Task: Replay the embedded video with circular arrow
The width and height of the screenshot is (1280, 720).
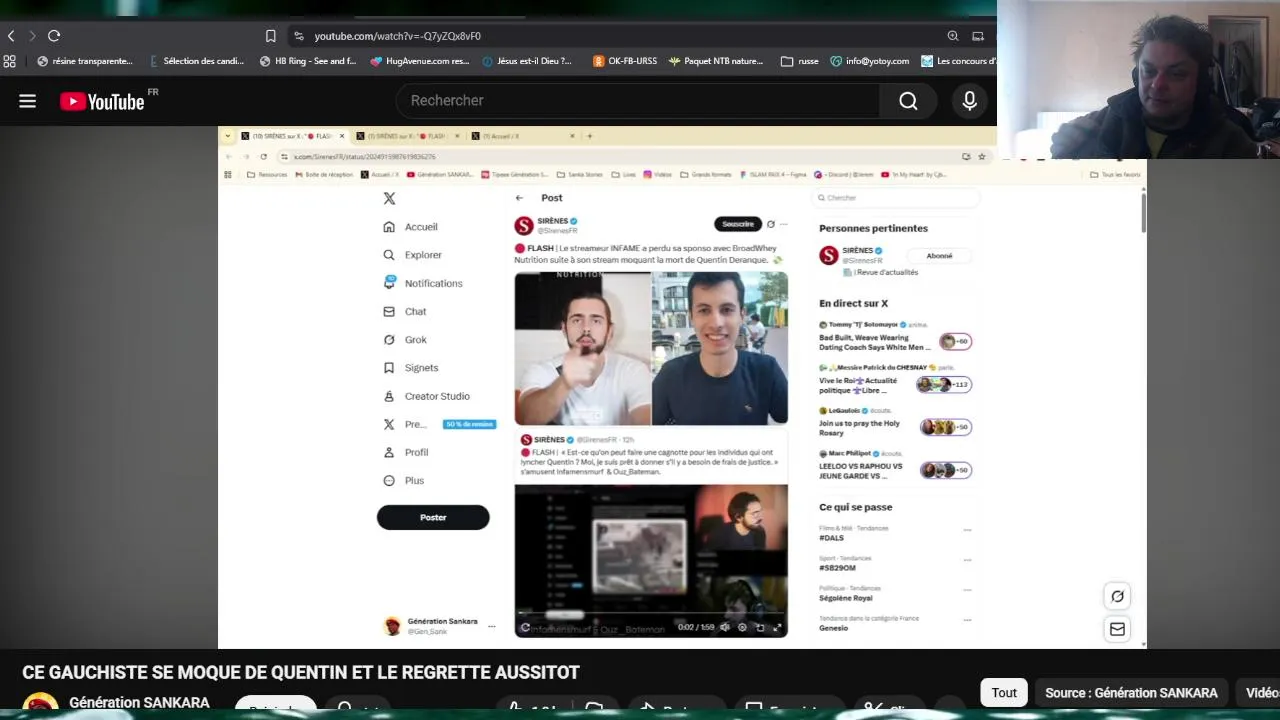Action: (x=525, y=628)
